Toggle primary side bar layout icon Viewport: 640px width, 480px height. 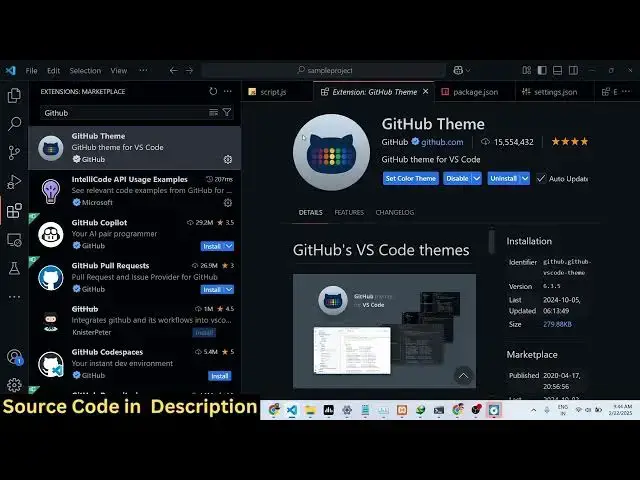542,70
